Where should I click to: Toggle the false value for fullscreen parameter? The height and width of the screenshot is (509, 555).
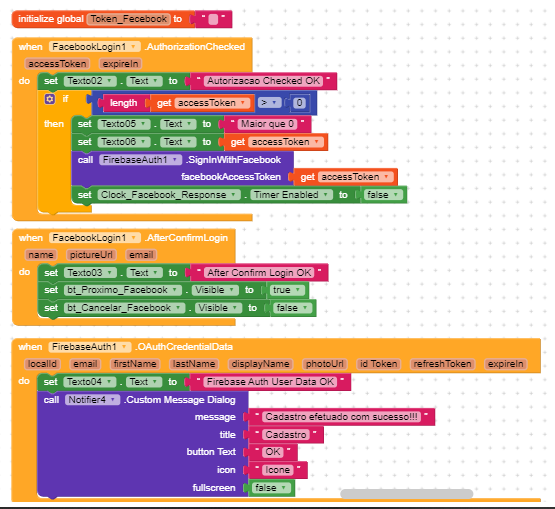coord(271,488)
